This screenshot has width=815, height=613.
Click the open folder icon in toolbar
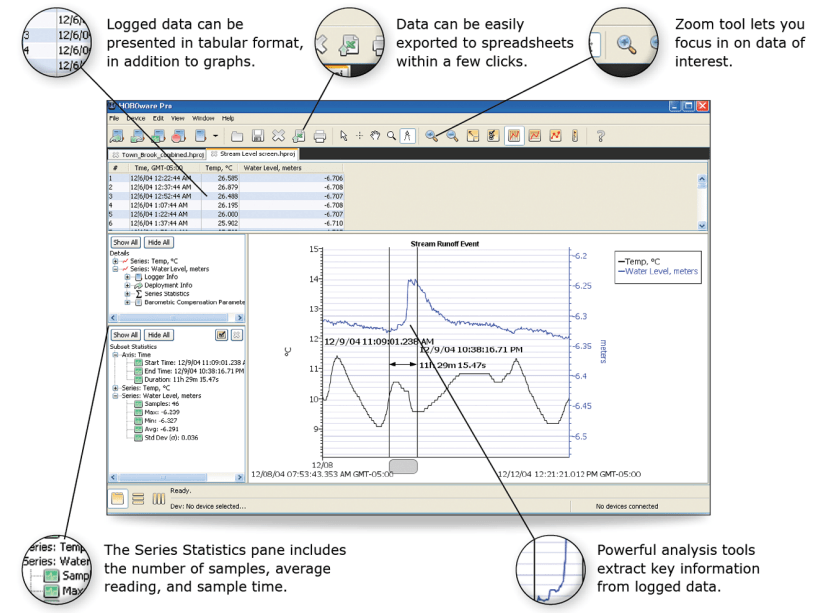[x=237, y=135]
